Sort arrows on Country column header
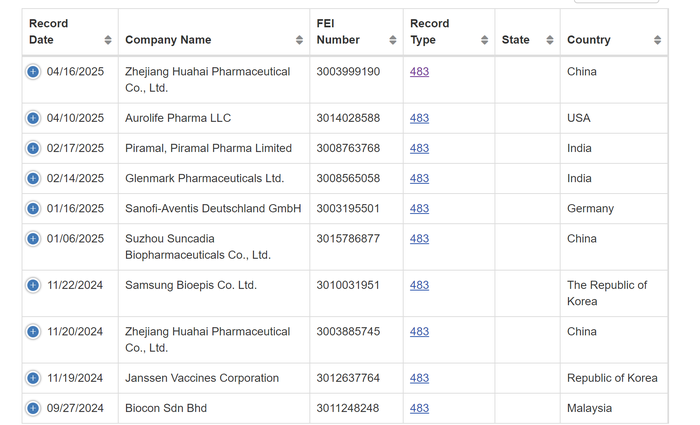700x425 pixels. click(x=657, y=40)
